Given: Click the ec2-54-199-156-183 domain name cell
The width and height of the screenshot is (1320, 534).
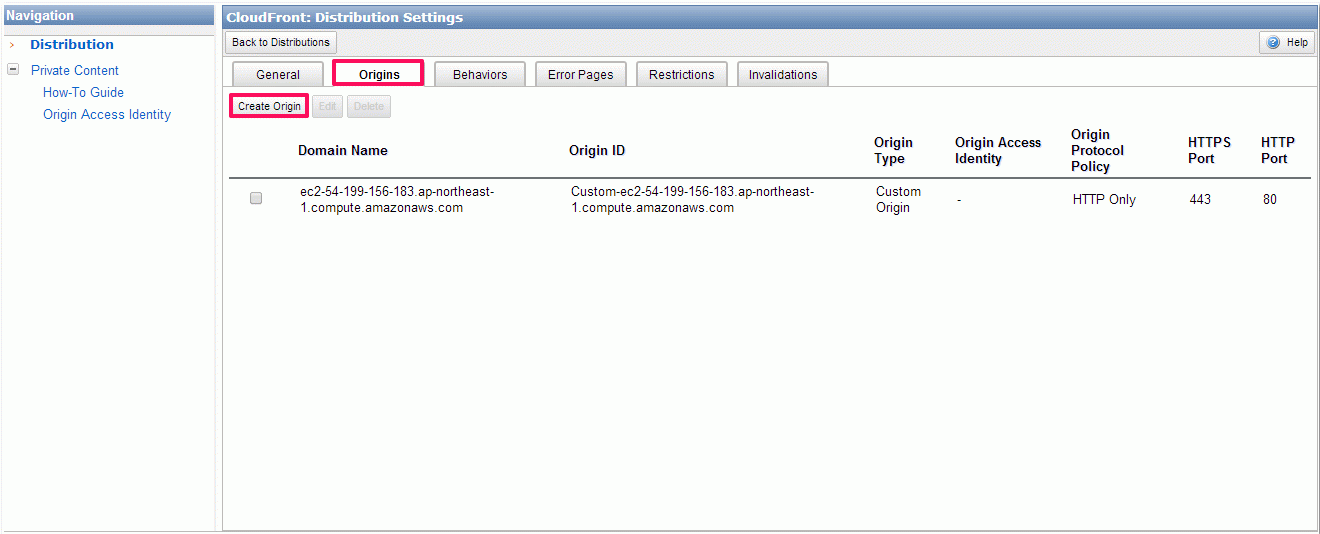Looking at the screenshot, I should 397,200.
